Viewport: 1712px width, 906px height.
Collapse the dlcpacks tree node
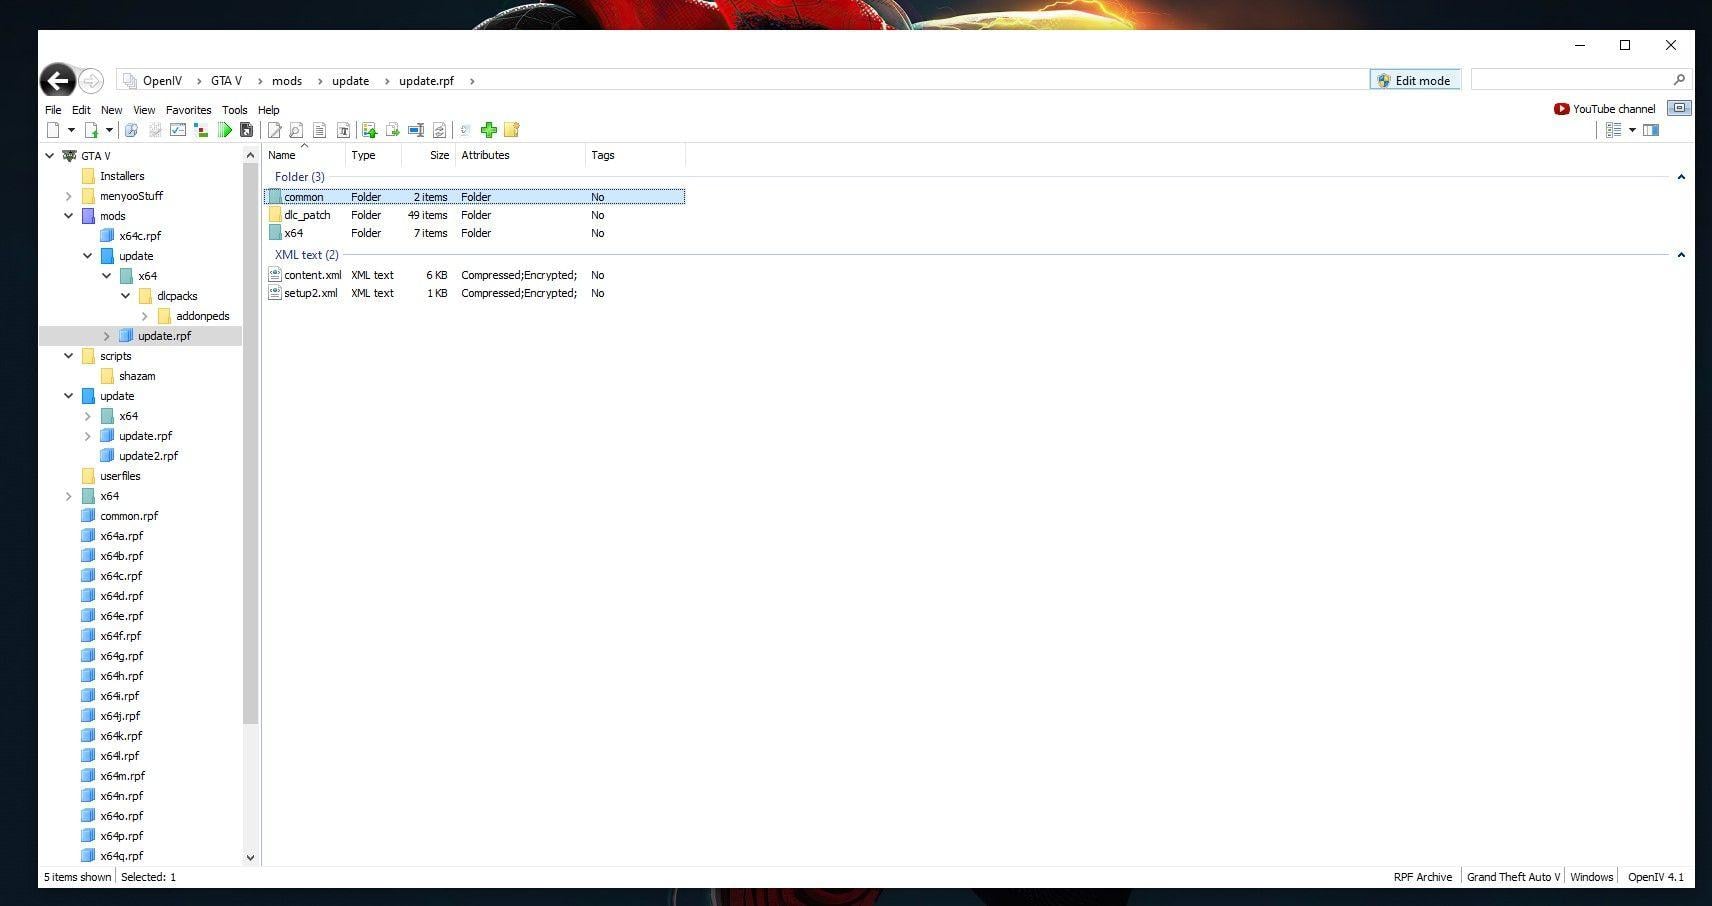tap(125, 296)
